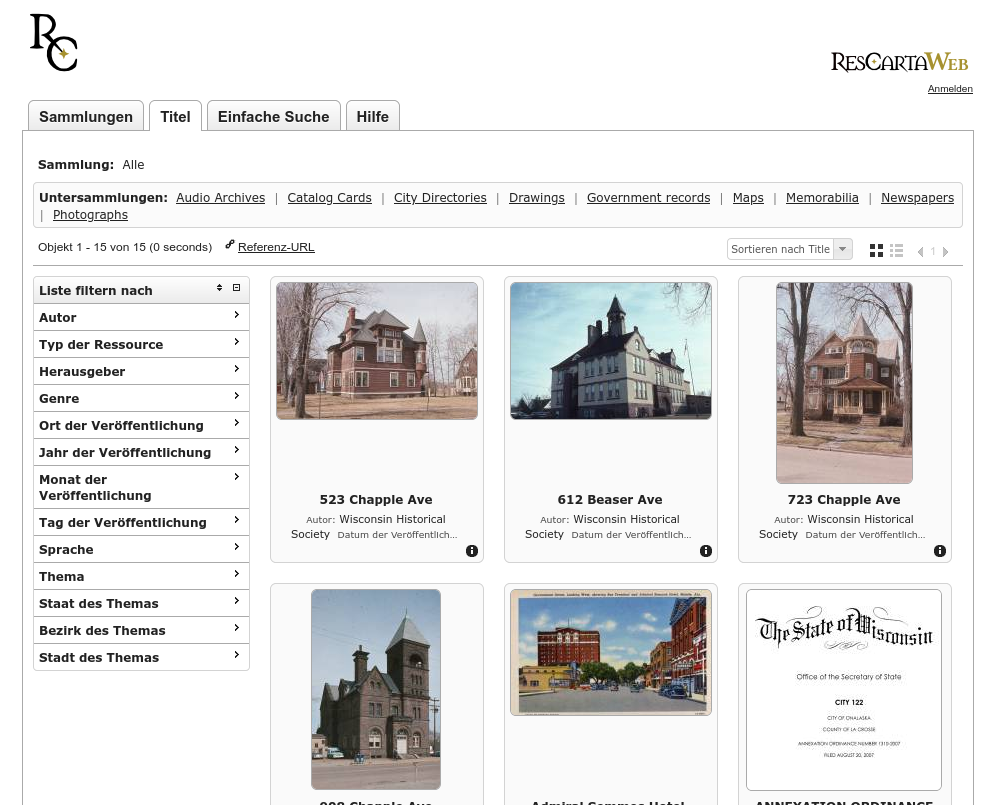This screenshot has width=1003, height=805.
Task: Open Drawings subcollection
Action: click(537, 198)
